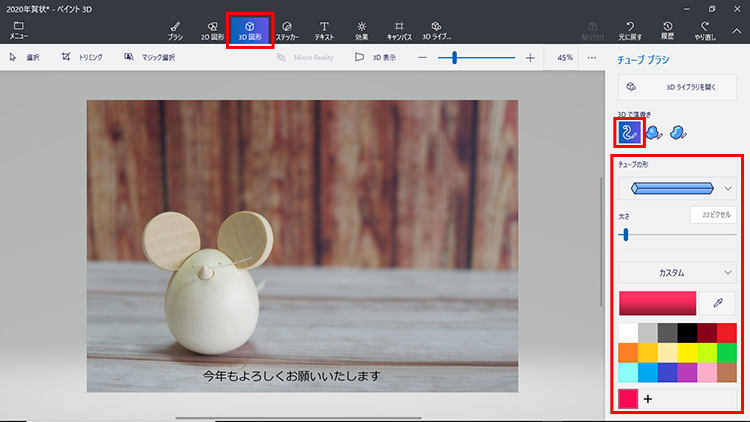Screen dimensions: 750x422
Task: Open the Effects (効果) panel
Action: pyautogui.click(x=361, y=29)
